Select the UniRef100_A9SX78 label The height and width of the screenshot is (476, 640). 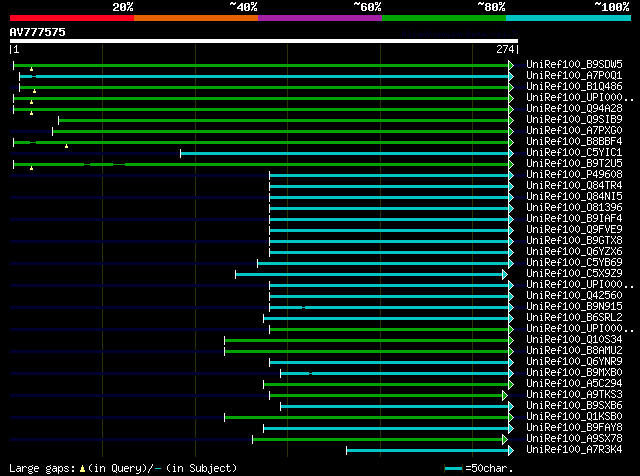coord(574,439)
